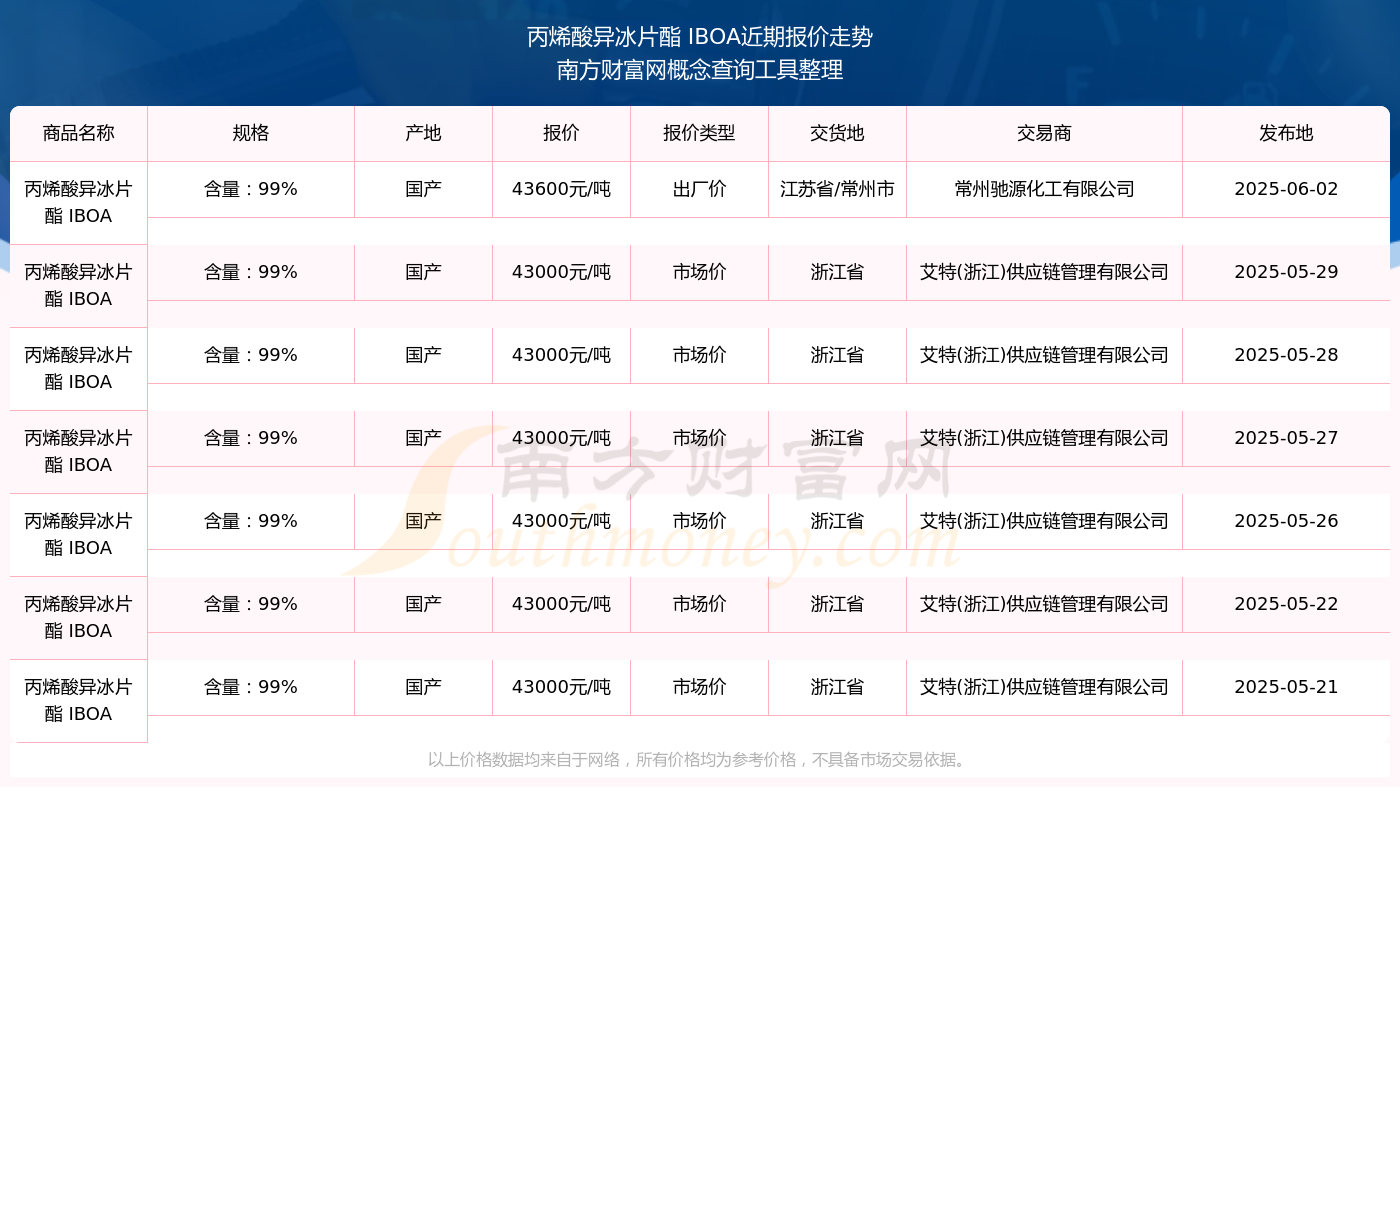This screenshot has height=1205, width=1400.
Task: Click 浙江省 in the 2025-05-27 row
Action: pyautogui.click(x=838, y=439)
